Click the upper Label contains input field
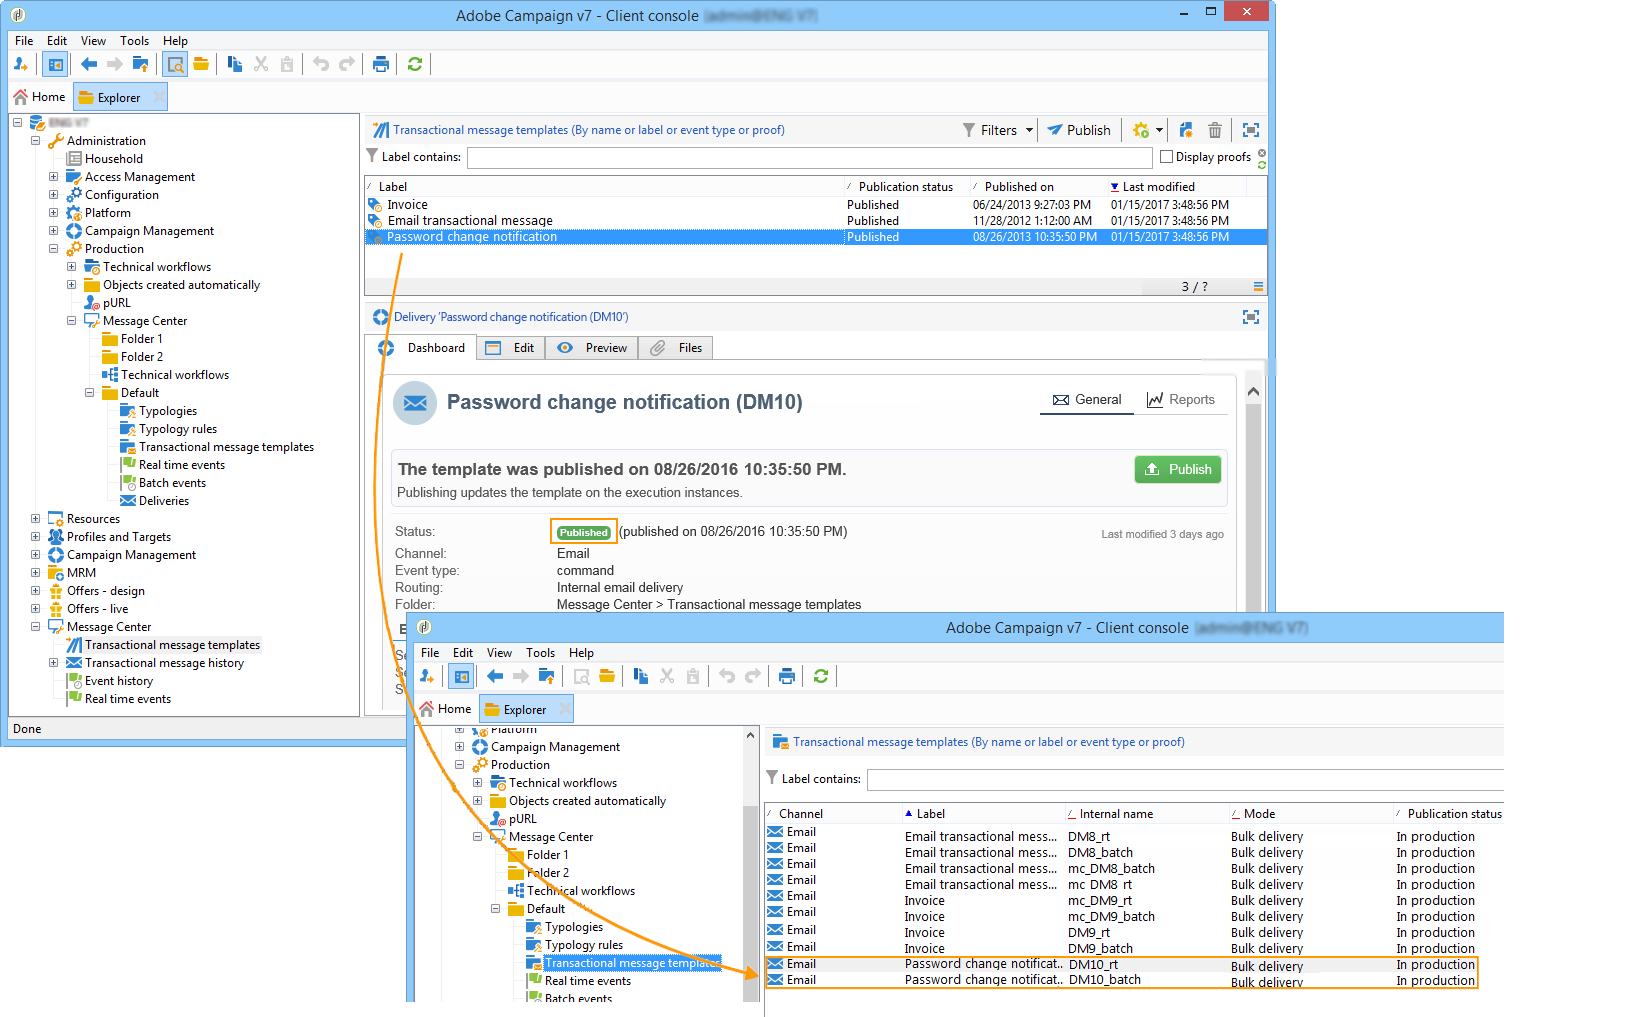Viewport: 1643px width, 1017px height. [809, 157]
